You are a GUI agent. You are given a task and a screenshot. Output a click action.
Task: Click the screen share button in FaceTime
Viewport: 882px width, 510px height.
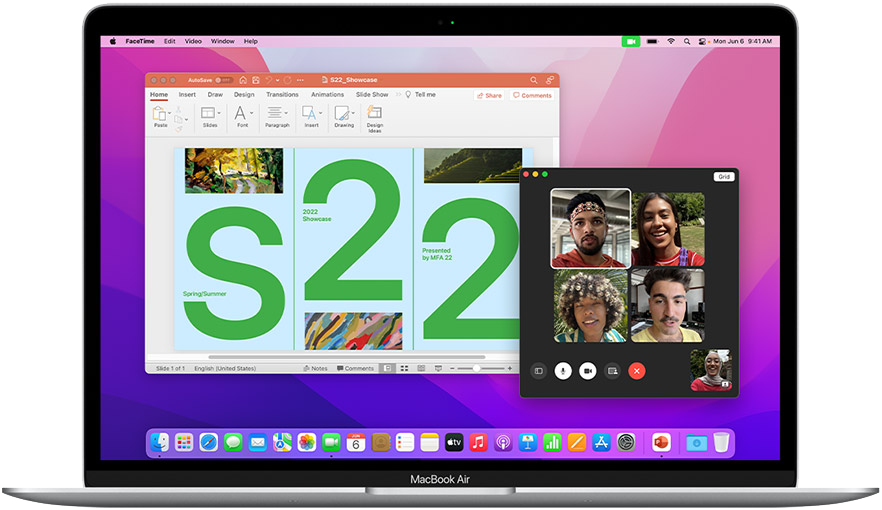[x=613, y=371]
